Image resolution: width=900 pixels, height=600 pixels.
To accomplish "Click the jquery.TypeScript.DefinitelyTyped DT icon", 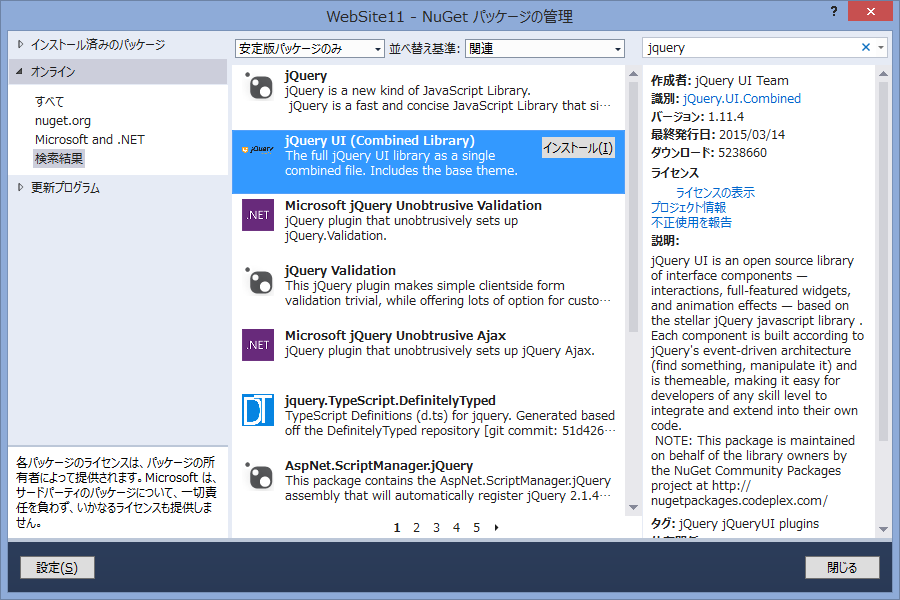I will 258,408.
